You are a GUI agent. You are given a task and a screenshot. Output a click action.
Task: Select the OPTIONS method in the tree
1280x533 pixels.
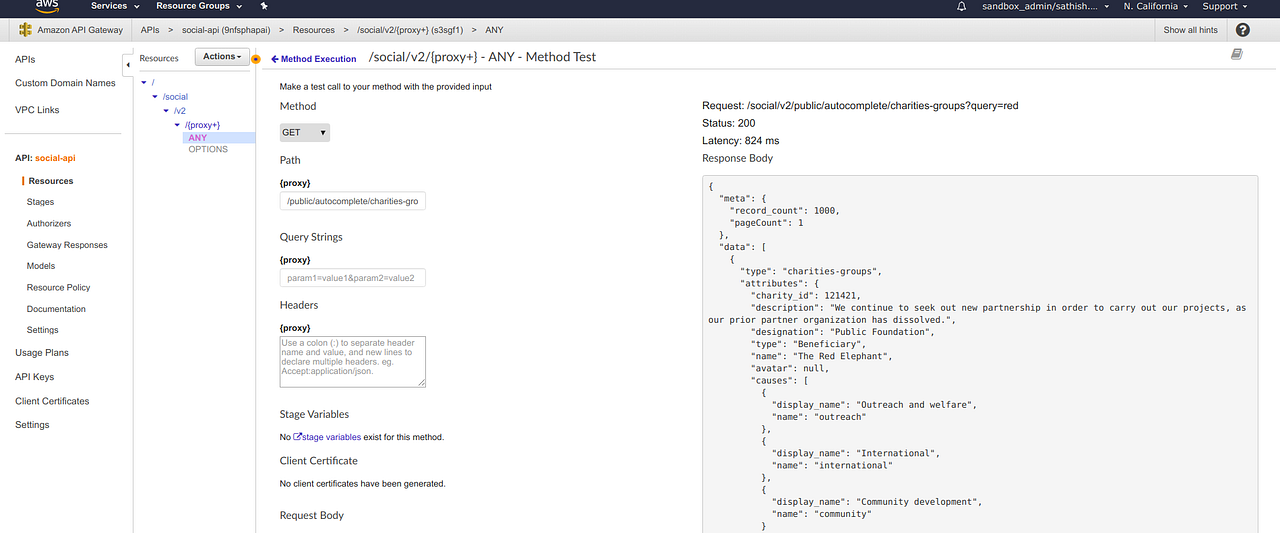click(208, 150)
